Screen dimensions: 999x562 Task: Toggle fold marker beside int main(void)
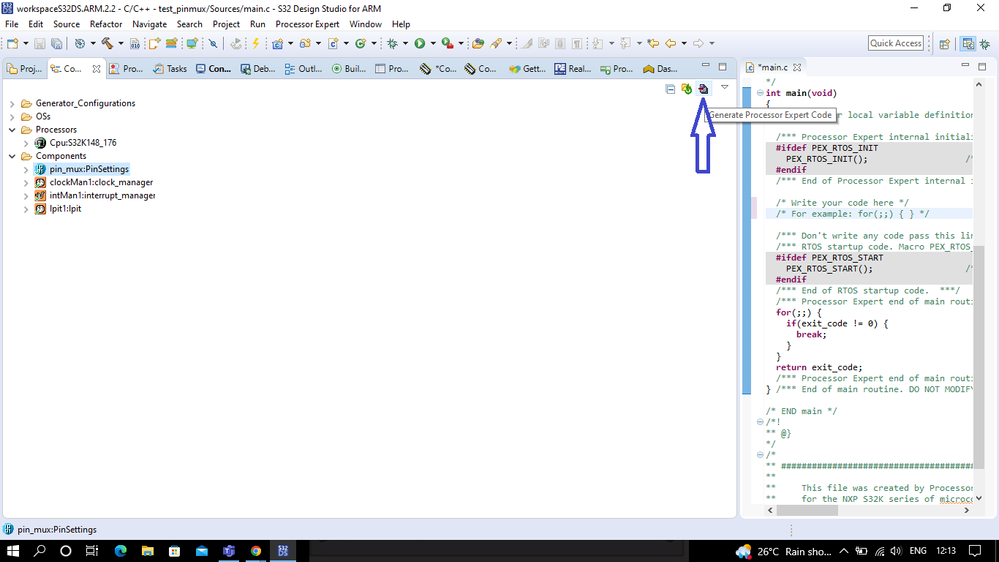760,93
